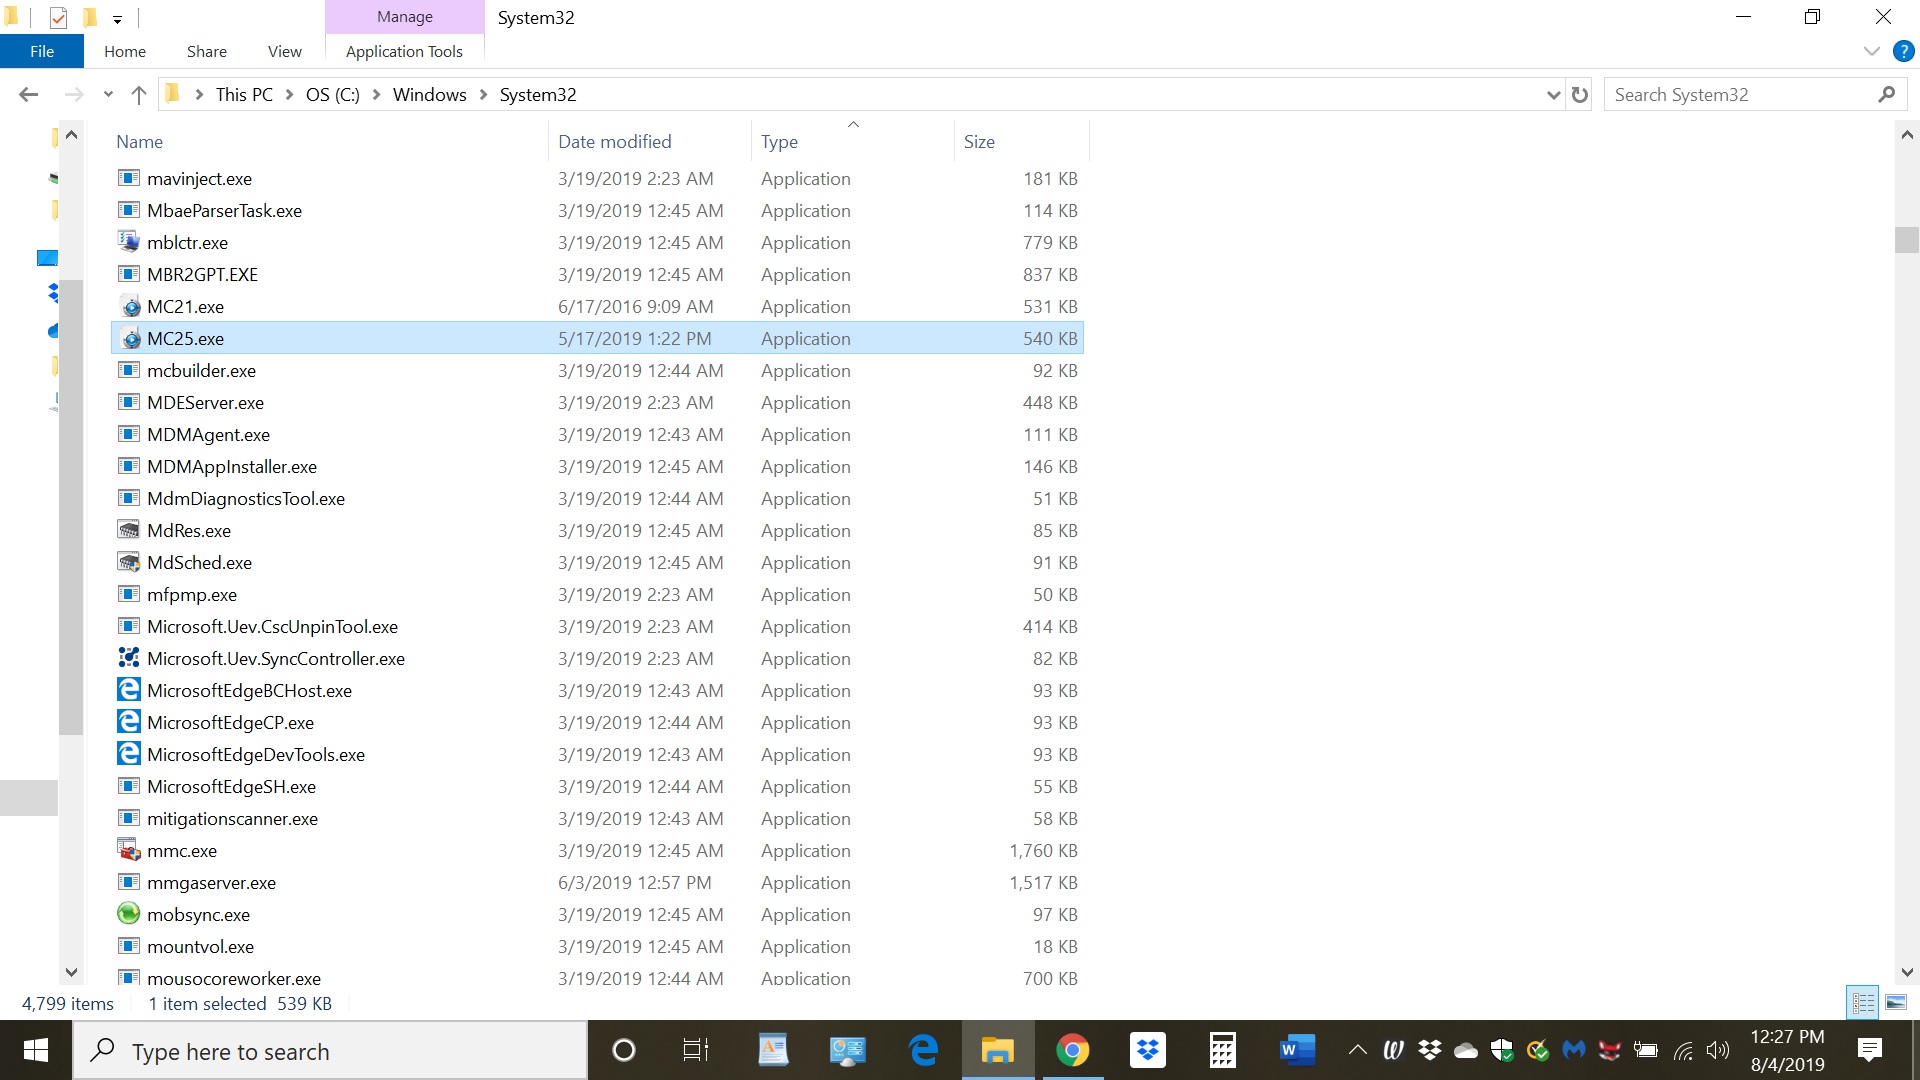Image resolution: width=1920 pixels, height=1080 pixels.
Task: Click the mmc.exe toolbox icon
Action: (x=129, y=850)
